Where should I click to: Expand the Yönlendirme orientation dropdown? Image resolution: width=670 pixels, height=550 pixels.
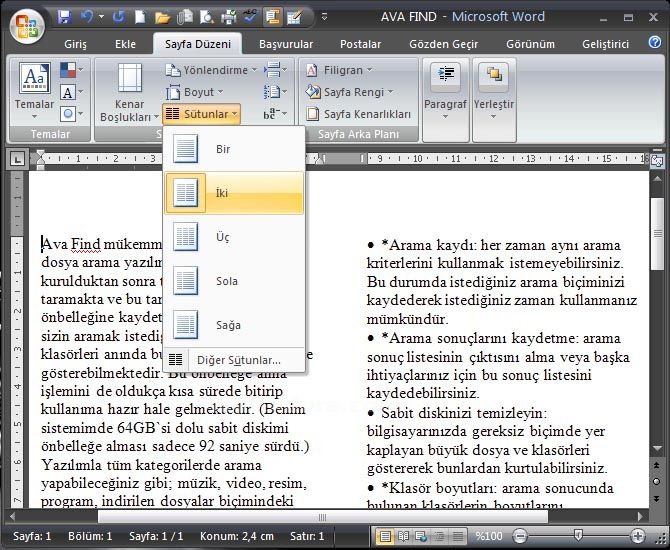point(211,70)
